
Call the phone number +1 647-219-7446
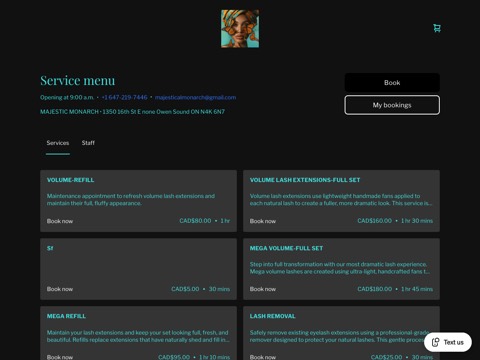124,97
